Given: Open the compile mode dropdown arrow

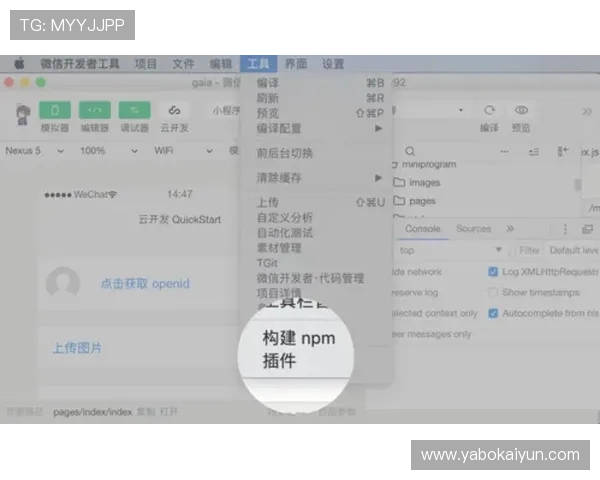Looking at the screenshot, I should 461,110.
